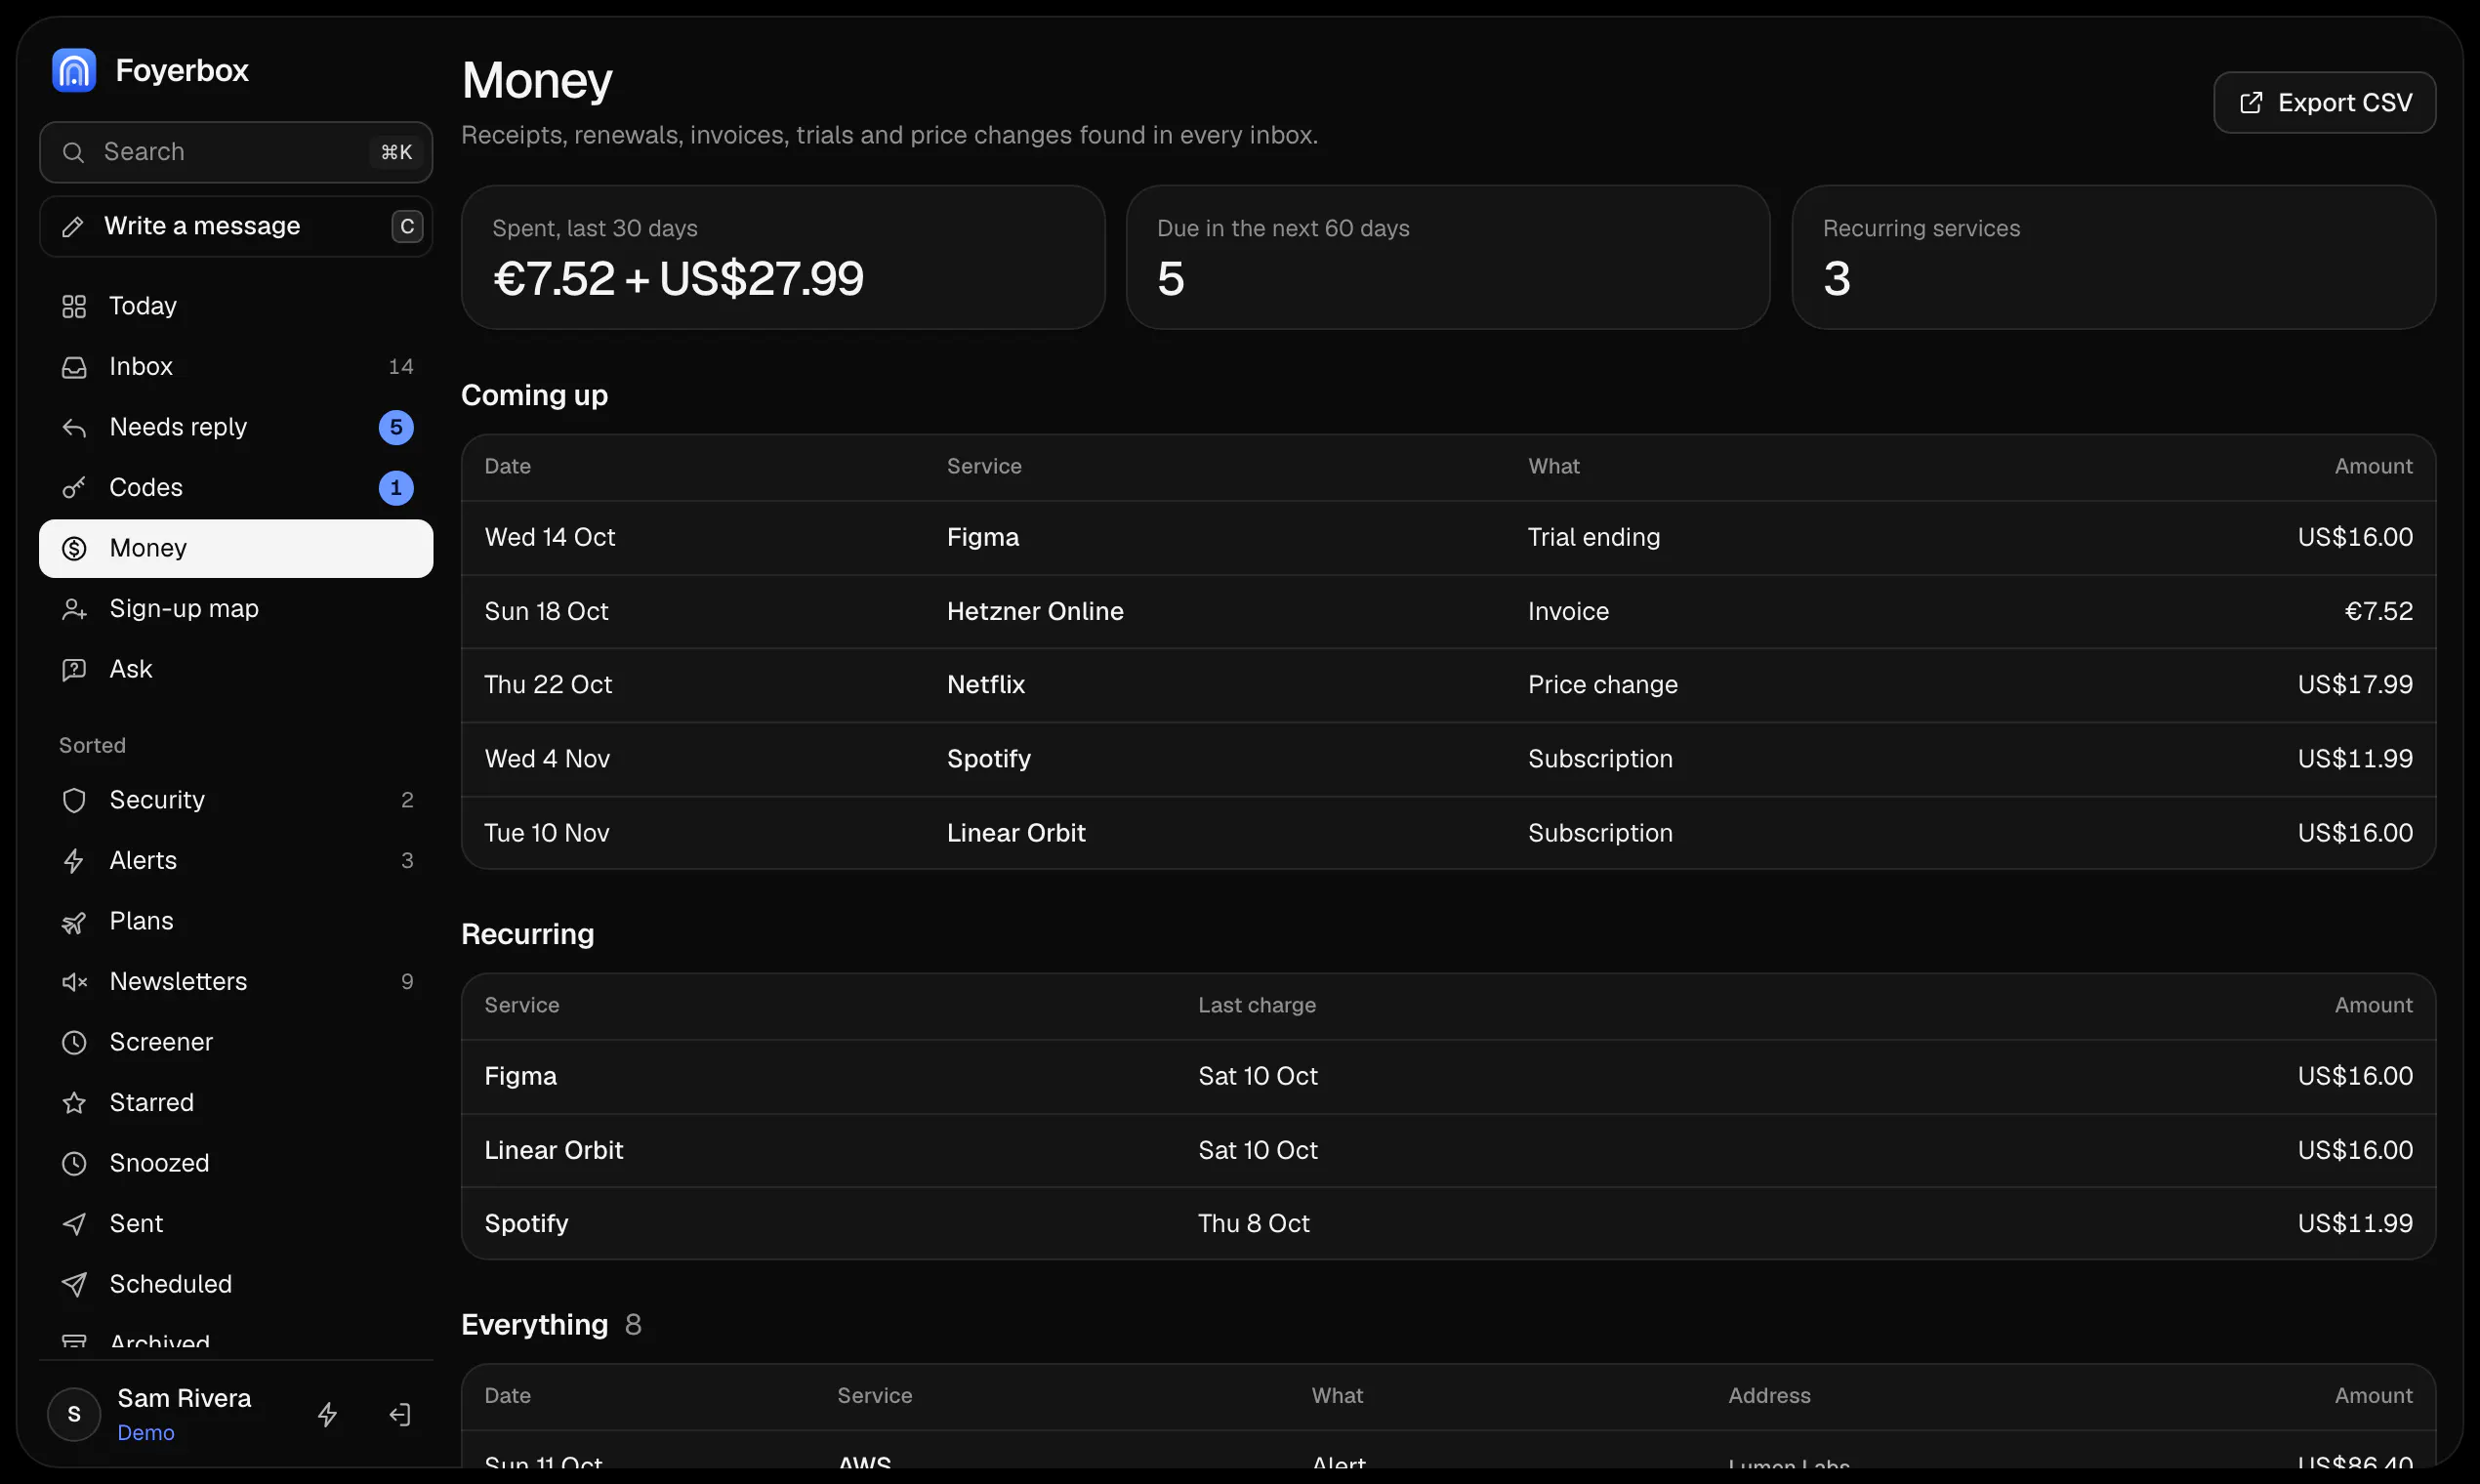Image resolution: width=2480 pixels, height=1484 pixels.
Task: Click the Sign-up map person icon
Action: coord(74,609)
